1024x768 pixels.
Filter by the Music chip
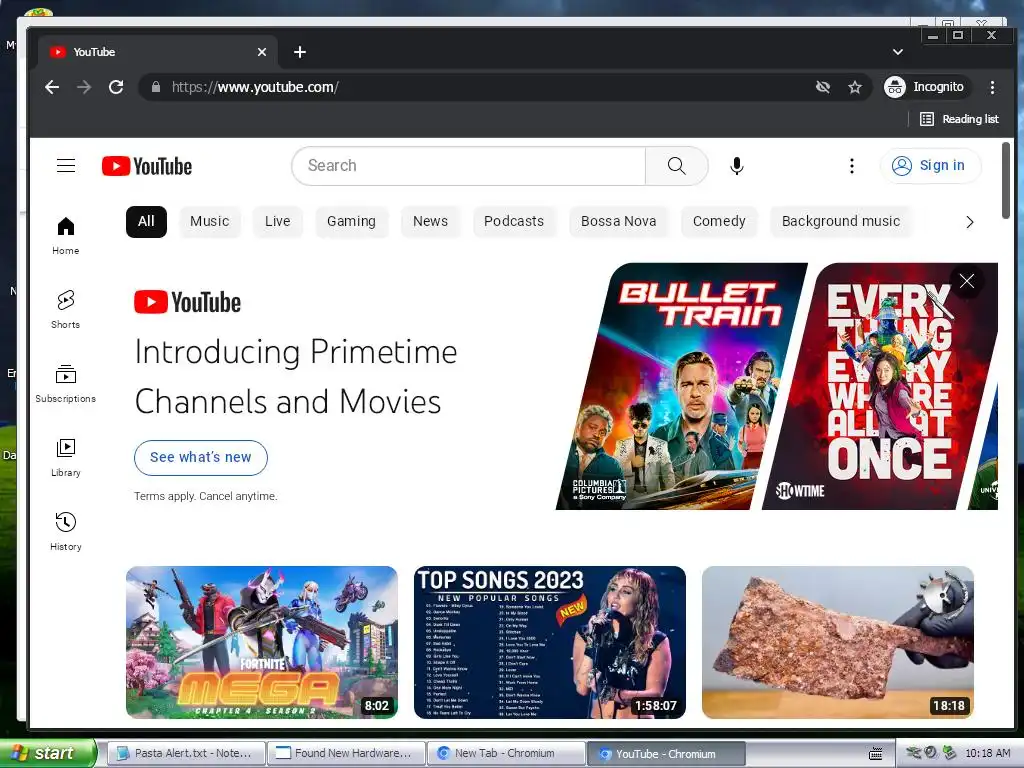[210, 221]
